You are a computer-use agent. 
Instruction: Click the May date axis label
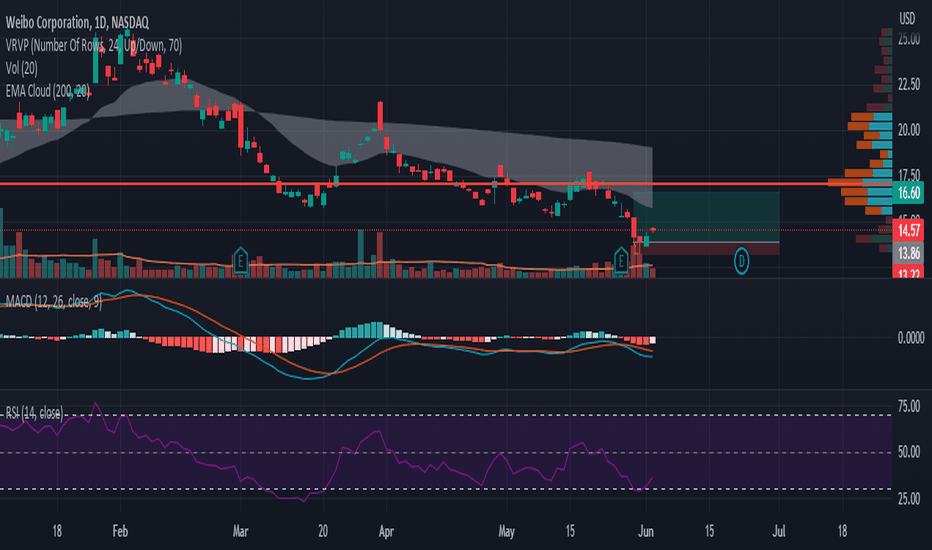tap(506, 531)
